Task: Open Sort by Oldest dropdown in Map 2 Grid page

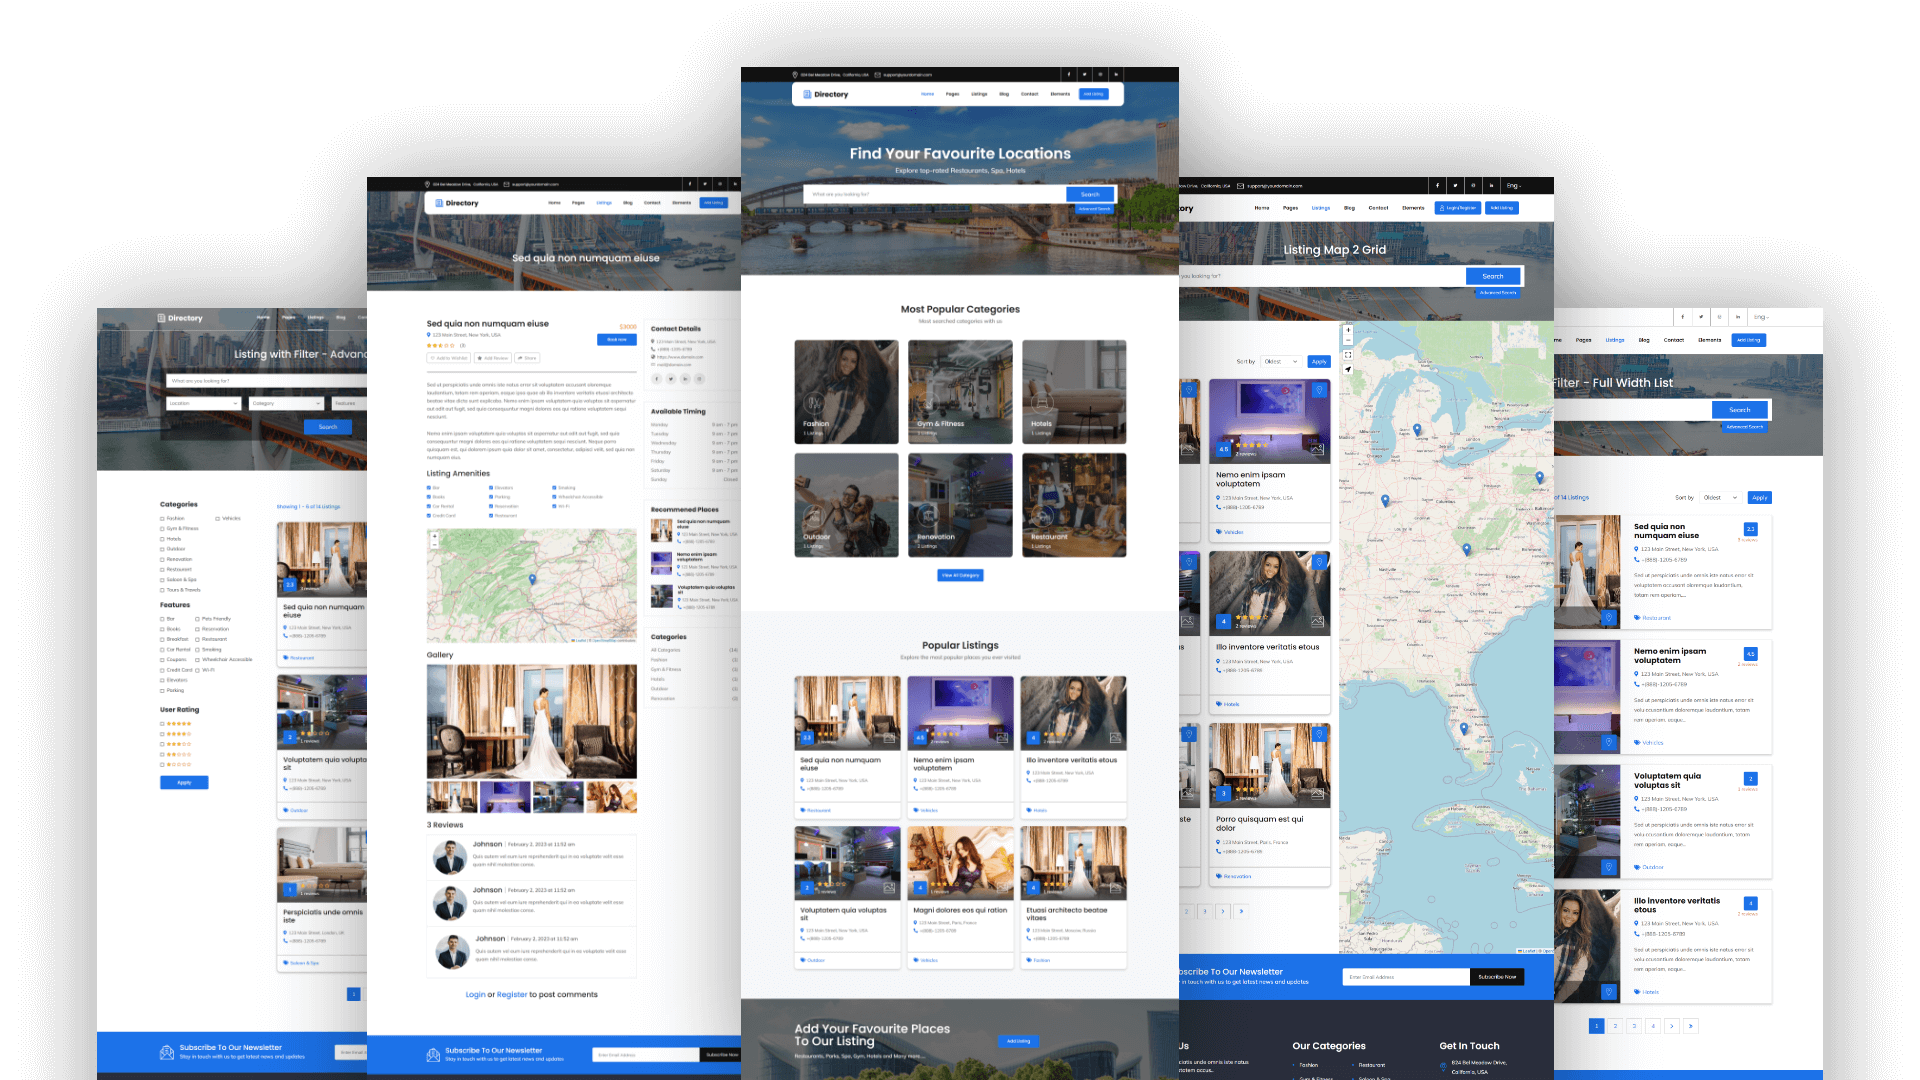Action: [1281, 361]
